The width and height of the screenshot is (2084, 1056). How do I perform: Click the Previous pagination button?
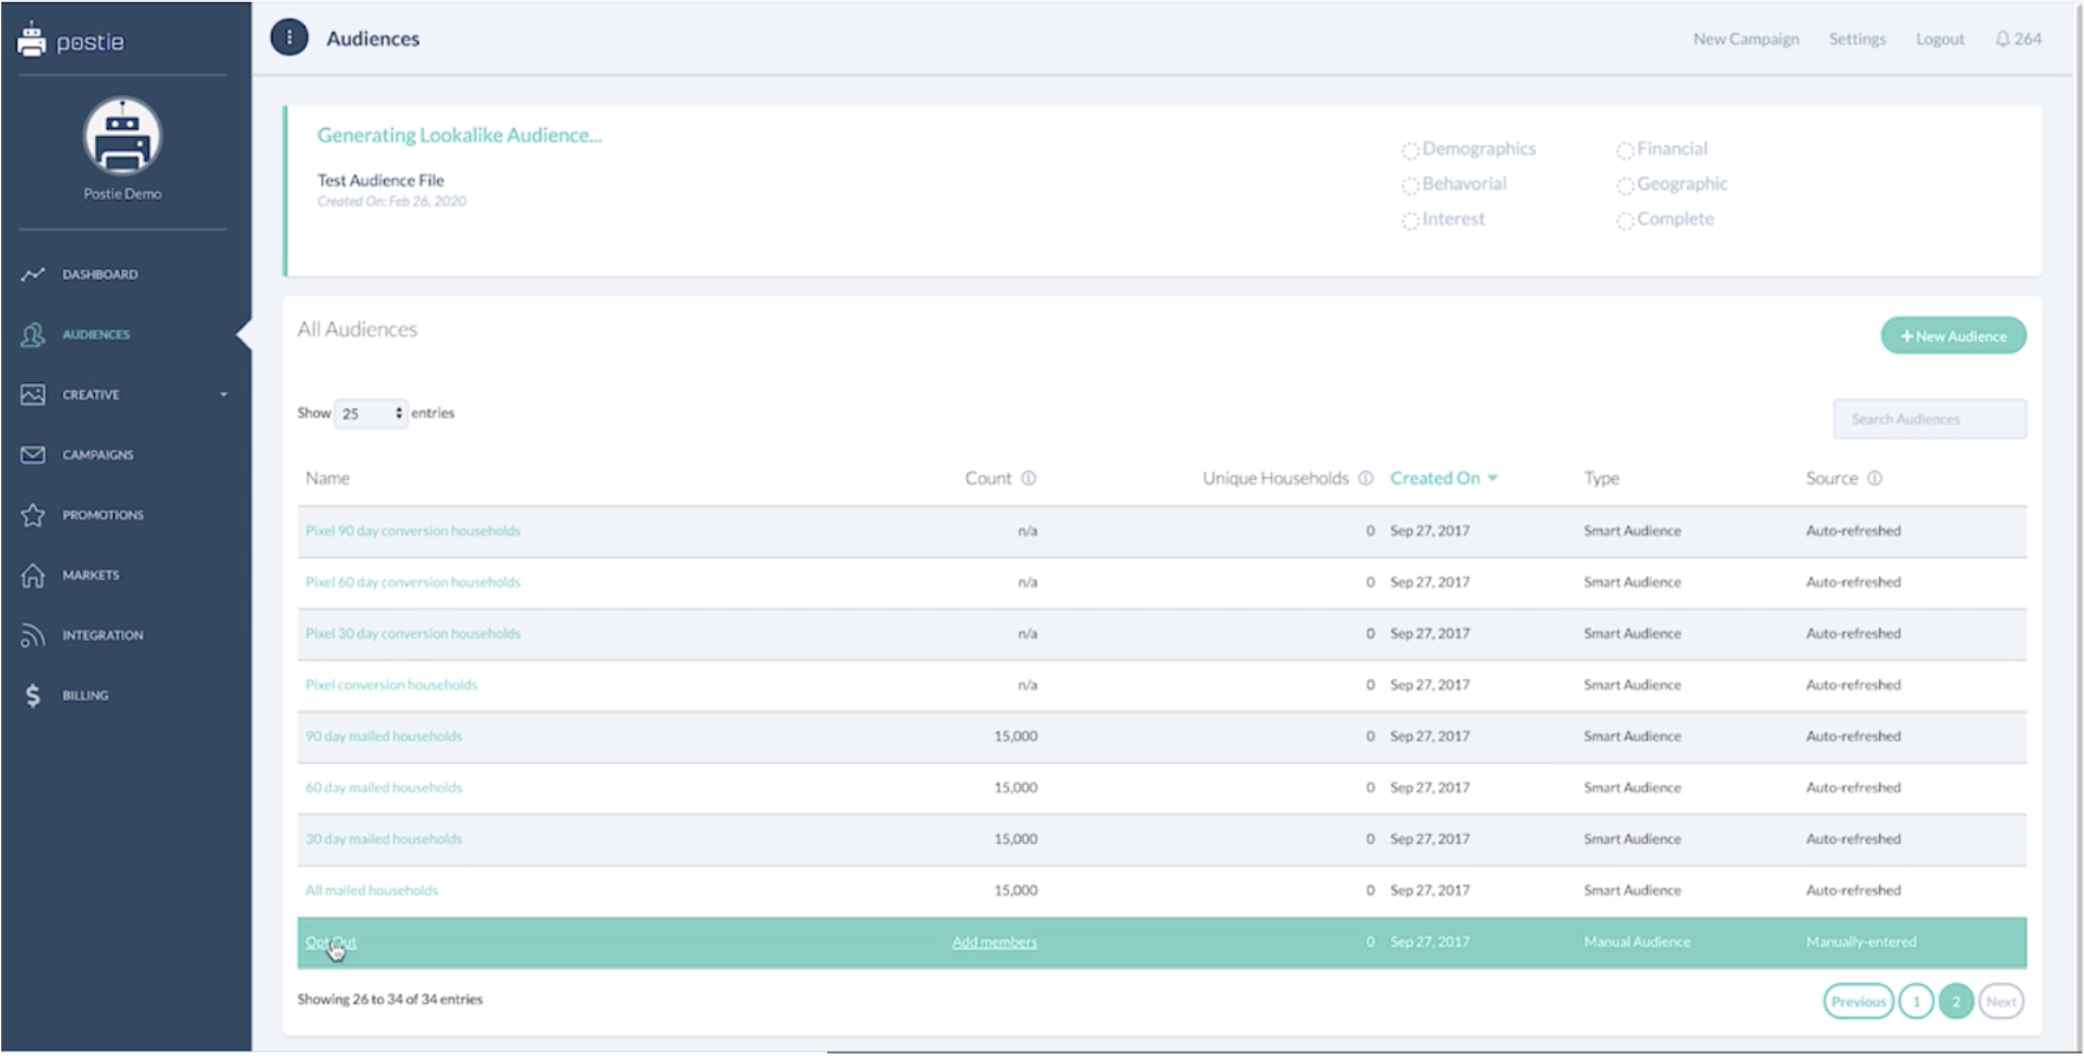coord(1857,1001)
